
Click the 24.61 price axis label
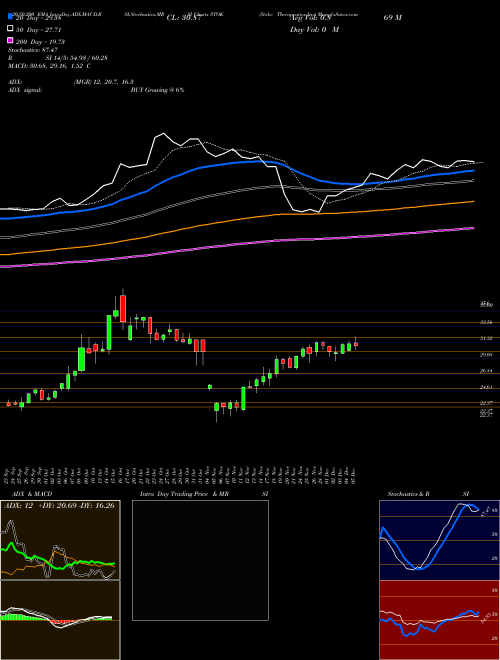487,387
